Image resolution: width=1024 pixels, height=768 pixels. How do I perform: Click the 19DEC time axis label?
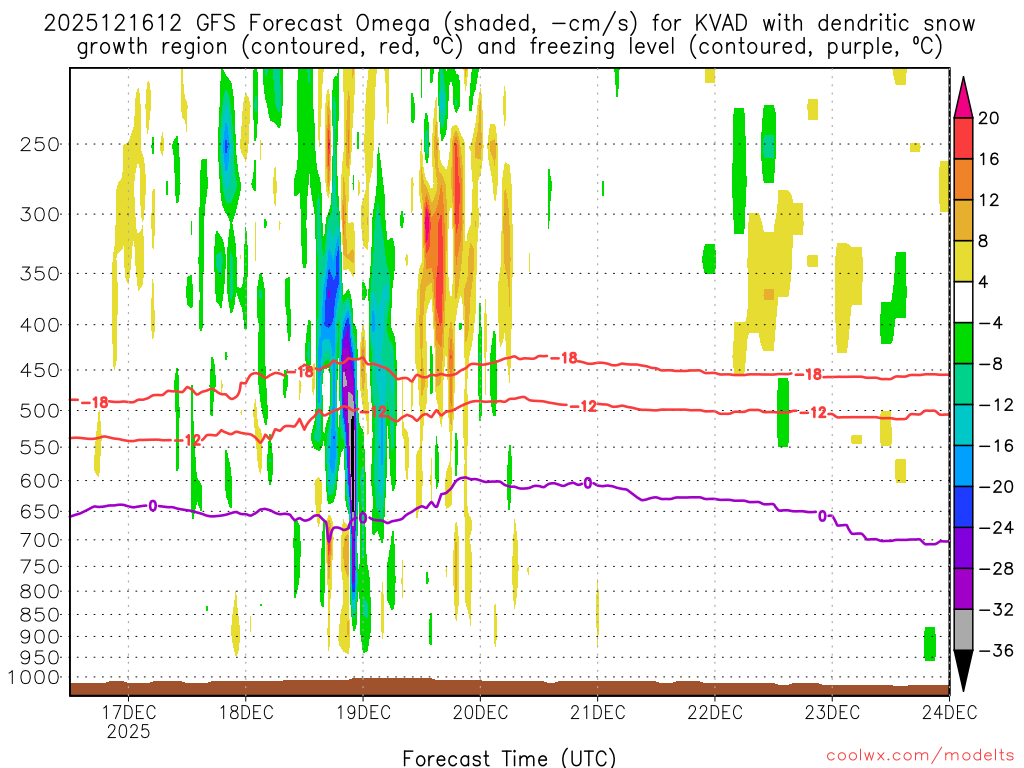coord(363,712)
